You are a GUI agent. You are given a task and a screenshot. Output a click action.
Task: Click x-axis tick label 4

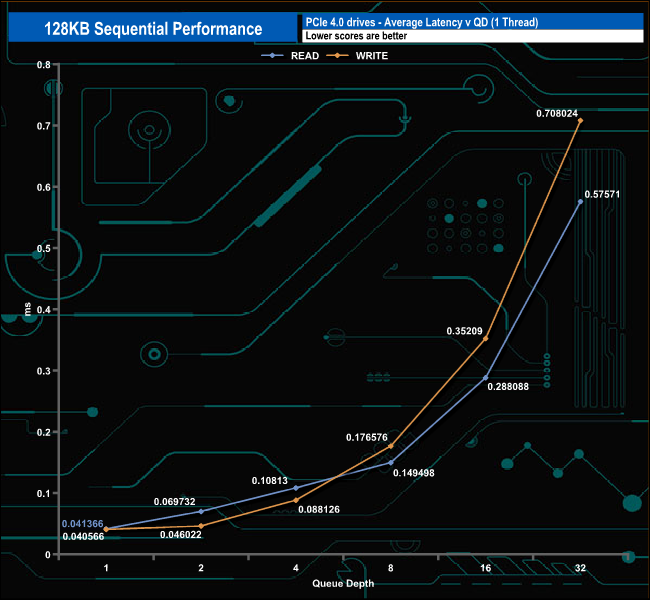pyautogui.click(x=296, y=568)
